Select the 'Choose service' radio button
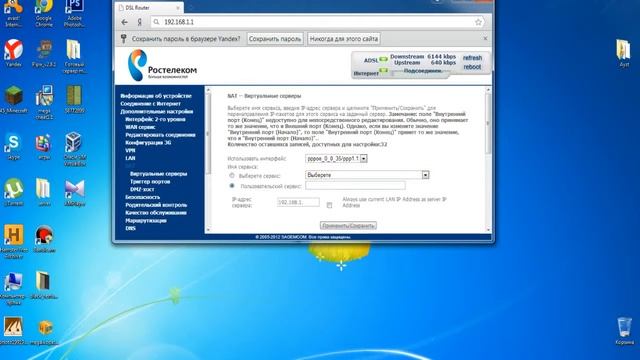 232,176
